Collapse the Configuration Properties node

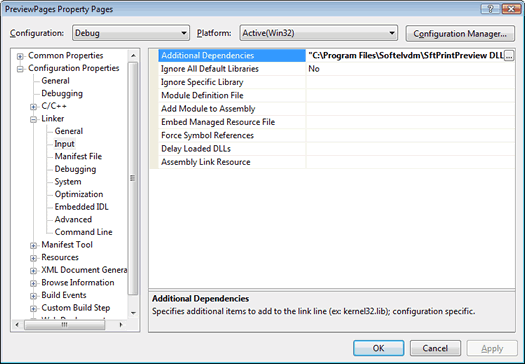(x=20, y=69)
